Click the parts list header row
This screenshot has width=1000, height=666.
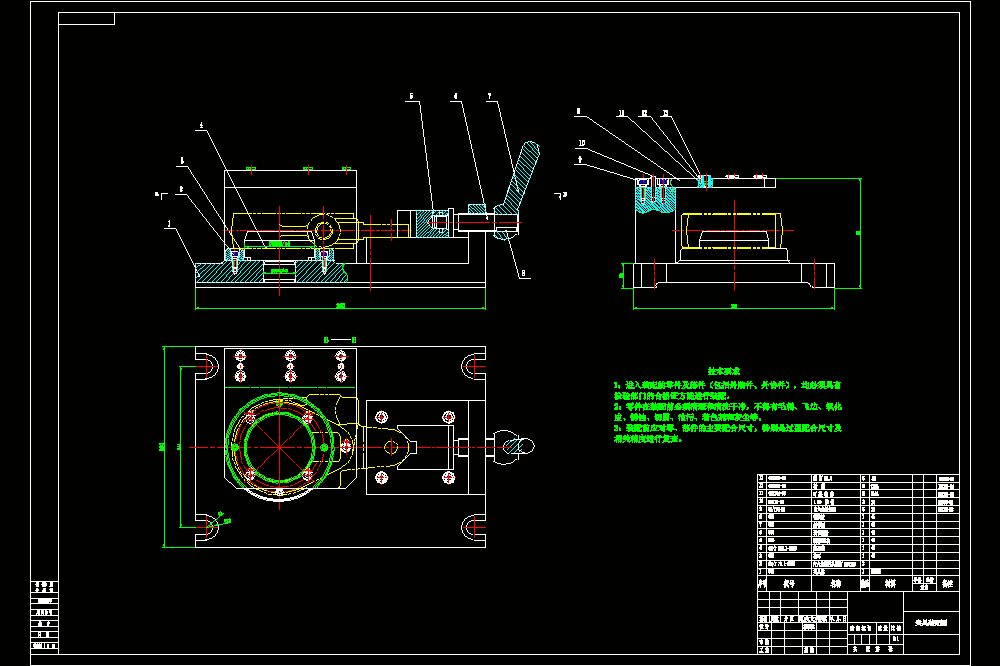pos(858,584)
